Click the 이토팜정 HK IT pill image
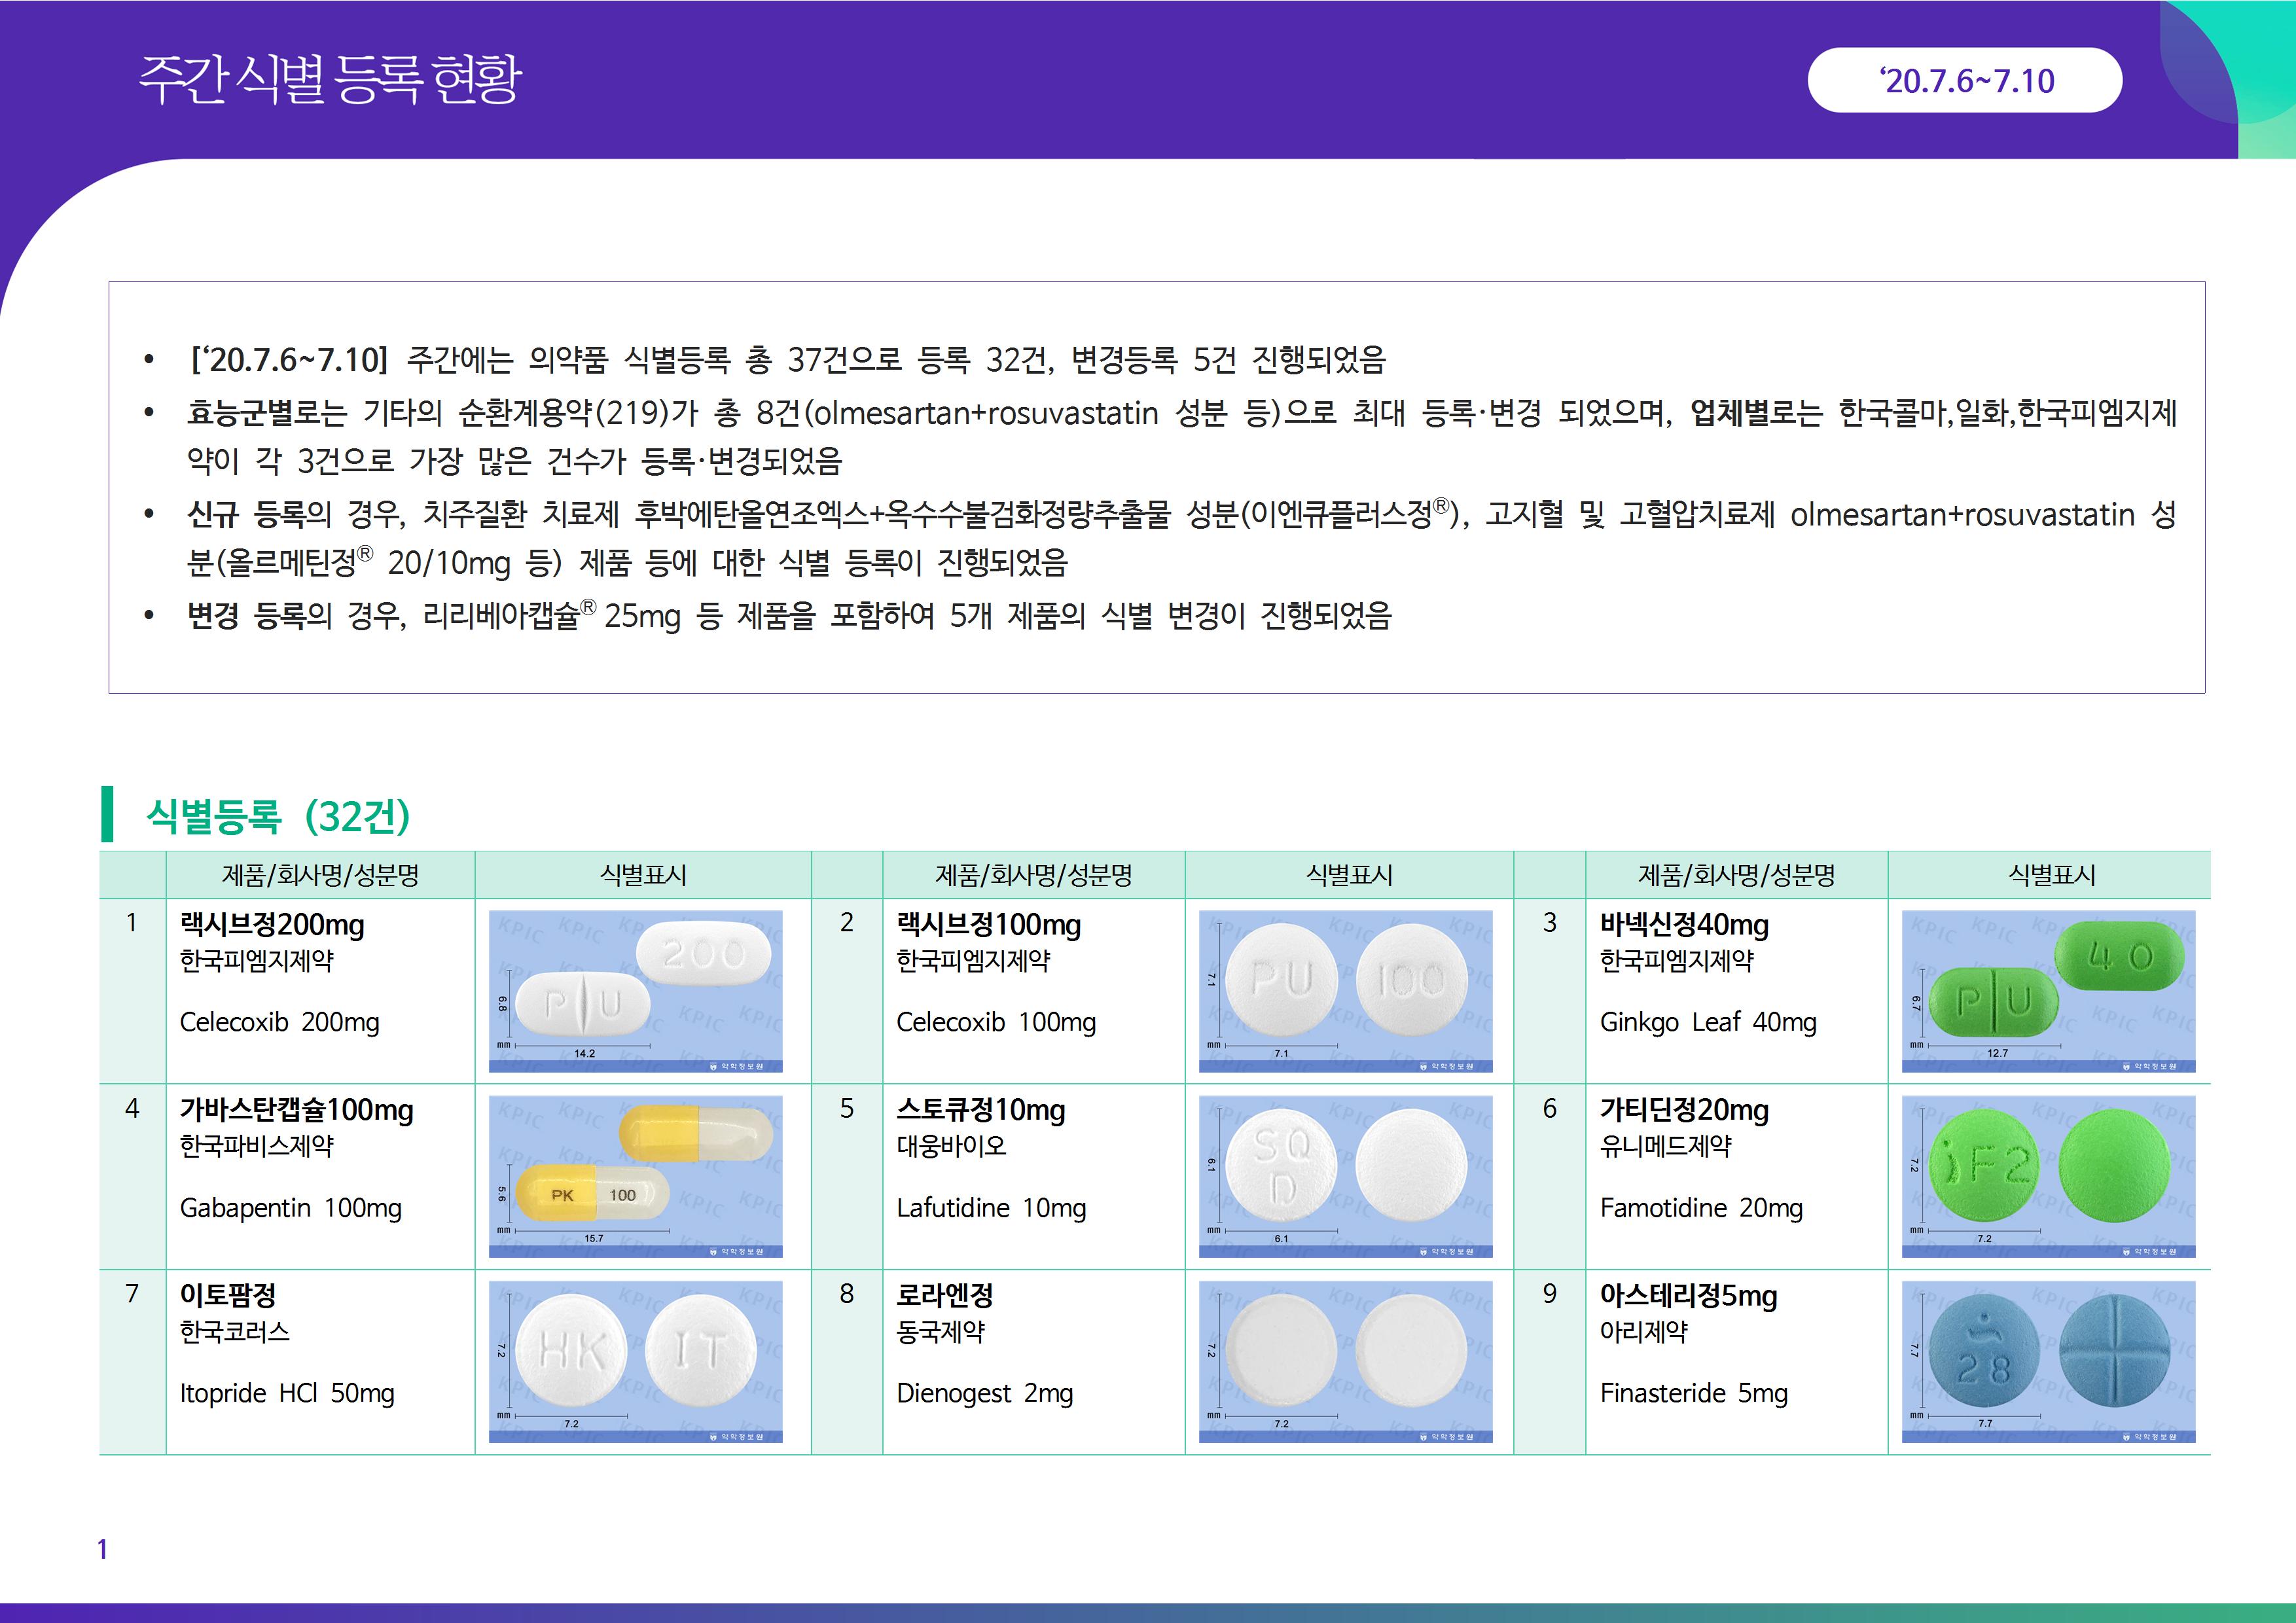 (x=635, y=1361)
